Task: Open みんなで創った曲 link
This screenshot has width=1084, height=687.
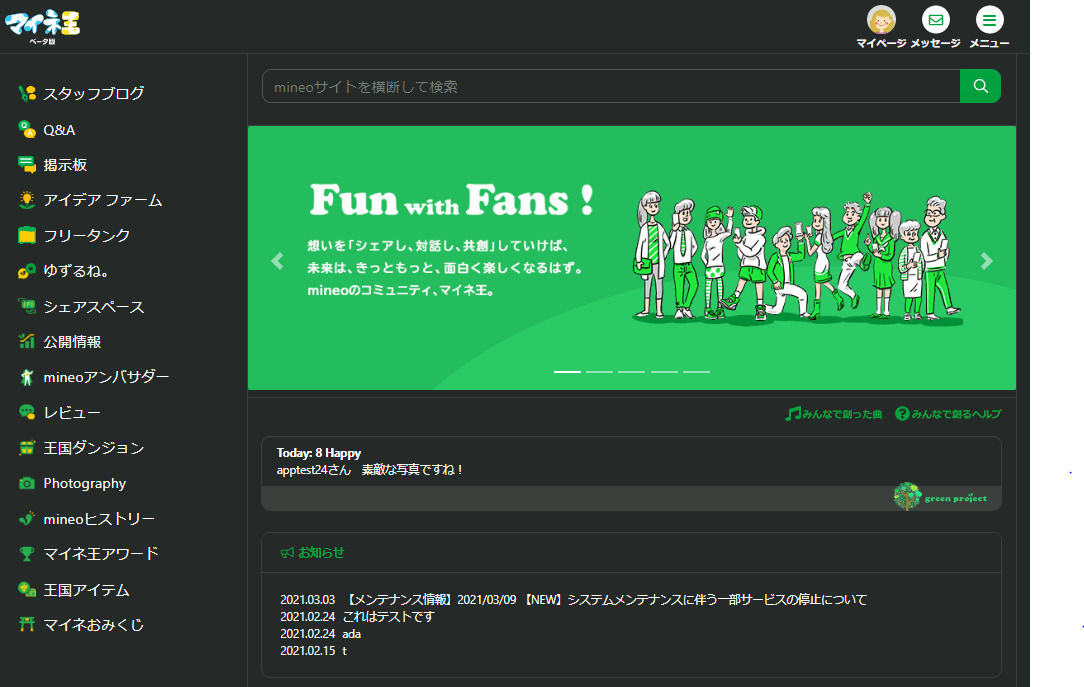Action: (x=842, y=414)
